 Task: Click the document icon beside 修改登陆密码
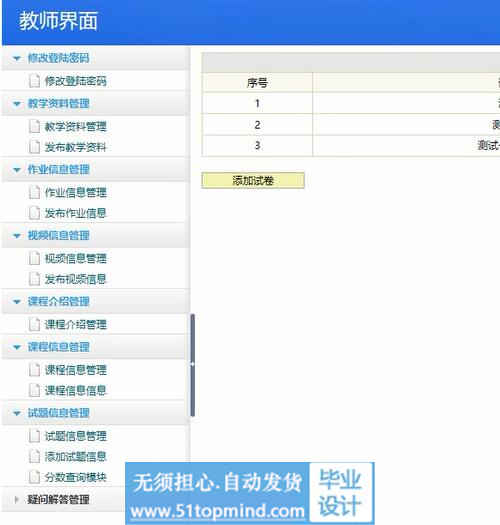[x=34, y=81]
